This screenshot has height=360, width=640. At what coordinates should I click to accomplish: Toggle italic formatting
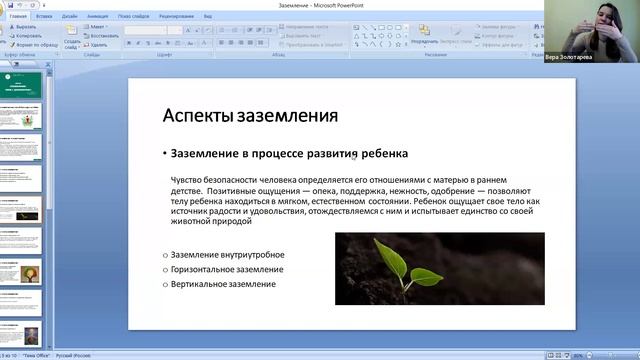(x=138, y=43)
